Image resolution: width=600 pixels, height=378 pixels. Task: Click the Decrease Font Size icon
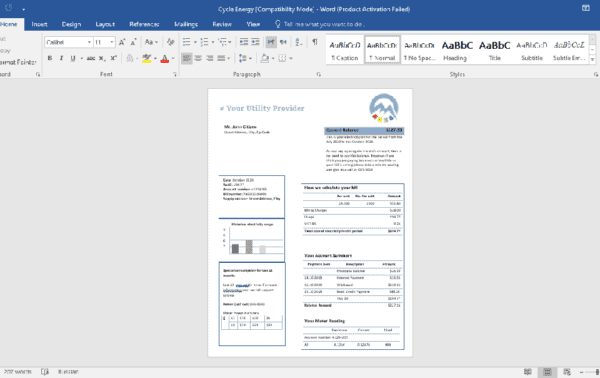pos(133,42)
